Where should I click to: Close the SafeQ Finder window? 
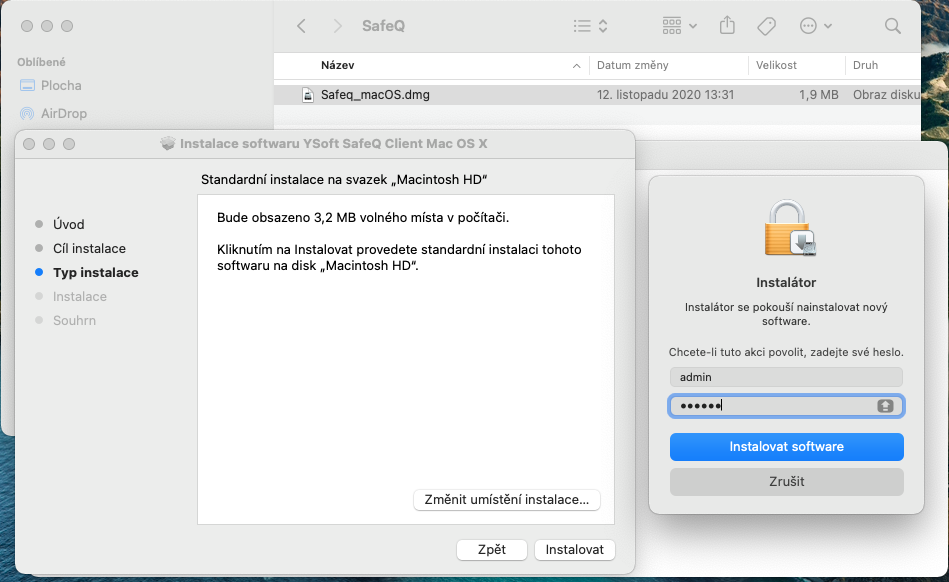[27, 26]
